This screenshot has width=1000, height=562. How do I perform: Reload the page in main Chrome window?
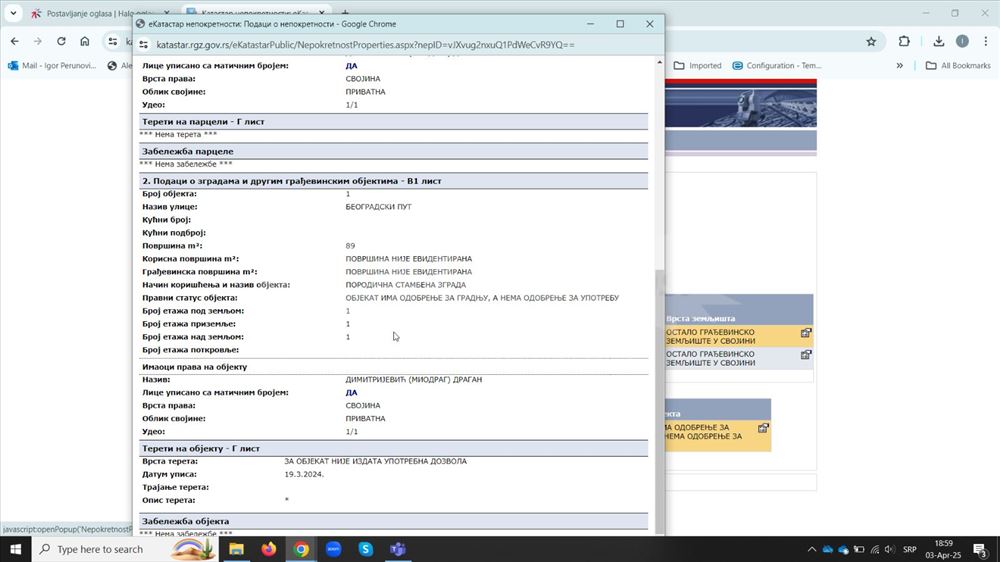[61, 41]
